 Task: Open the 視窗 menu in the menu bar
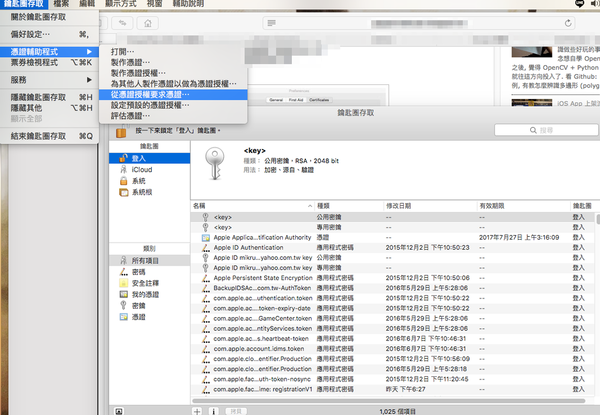pos(155,4)
